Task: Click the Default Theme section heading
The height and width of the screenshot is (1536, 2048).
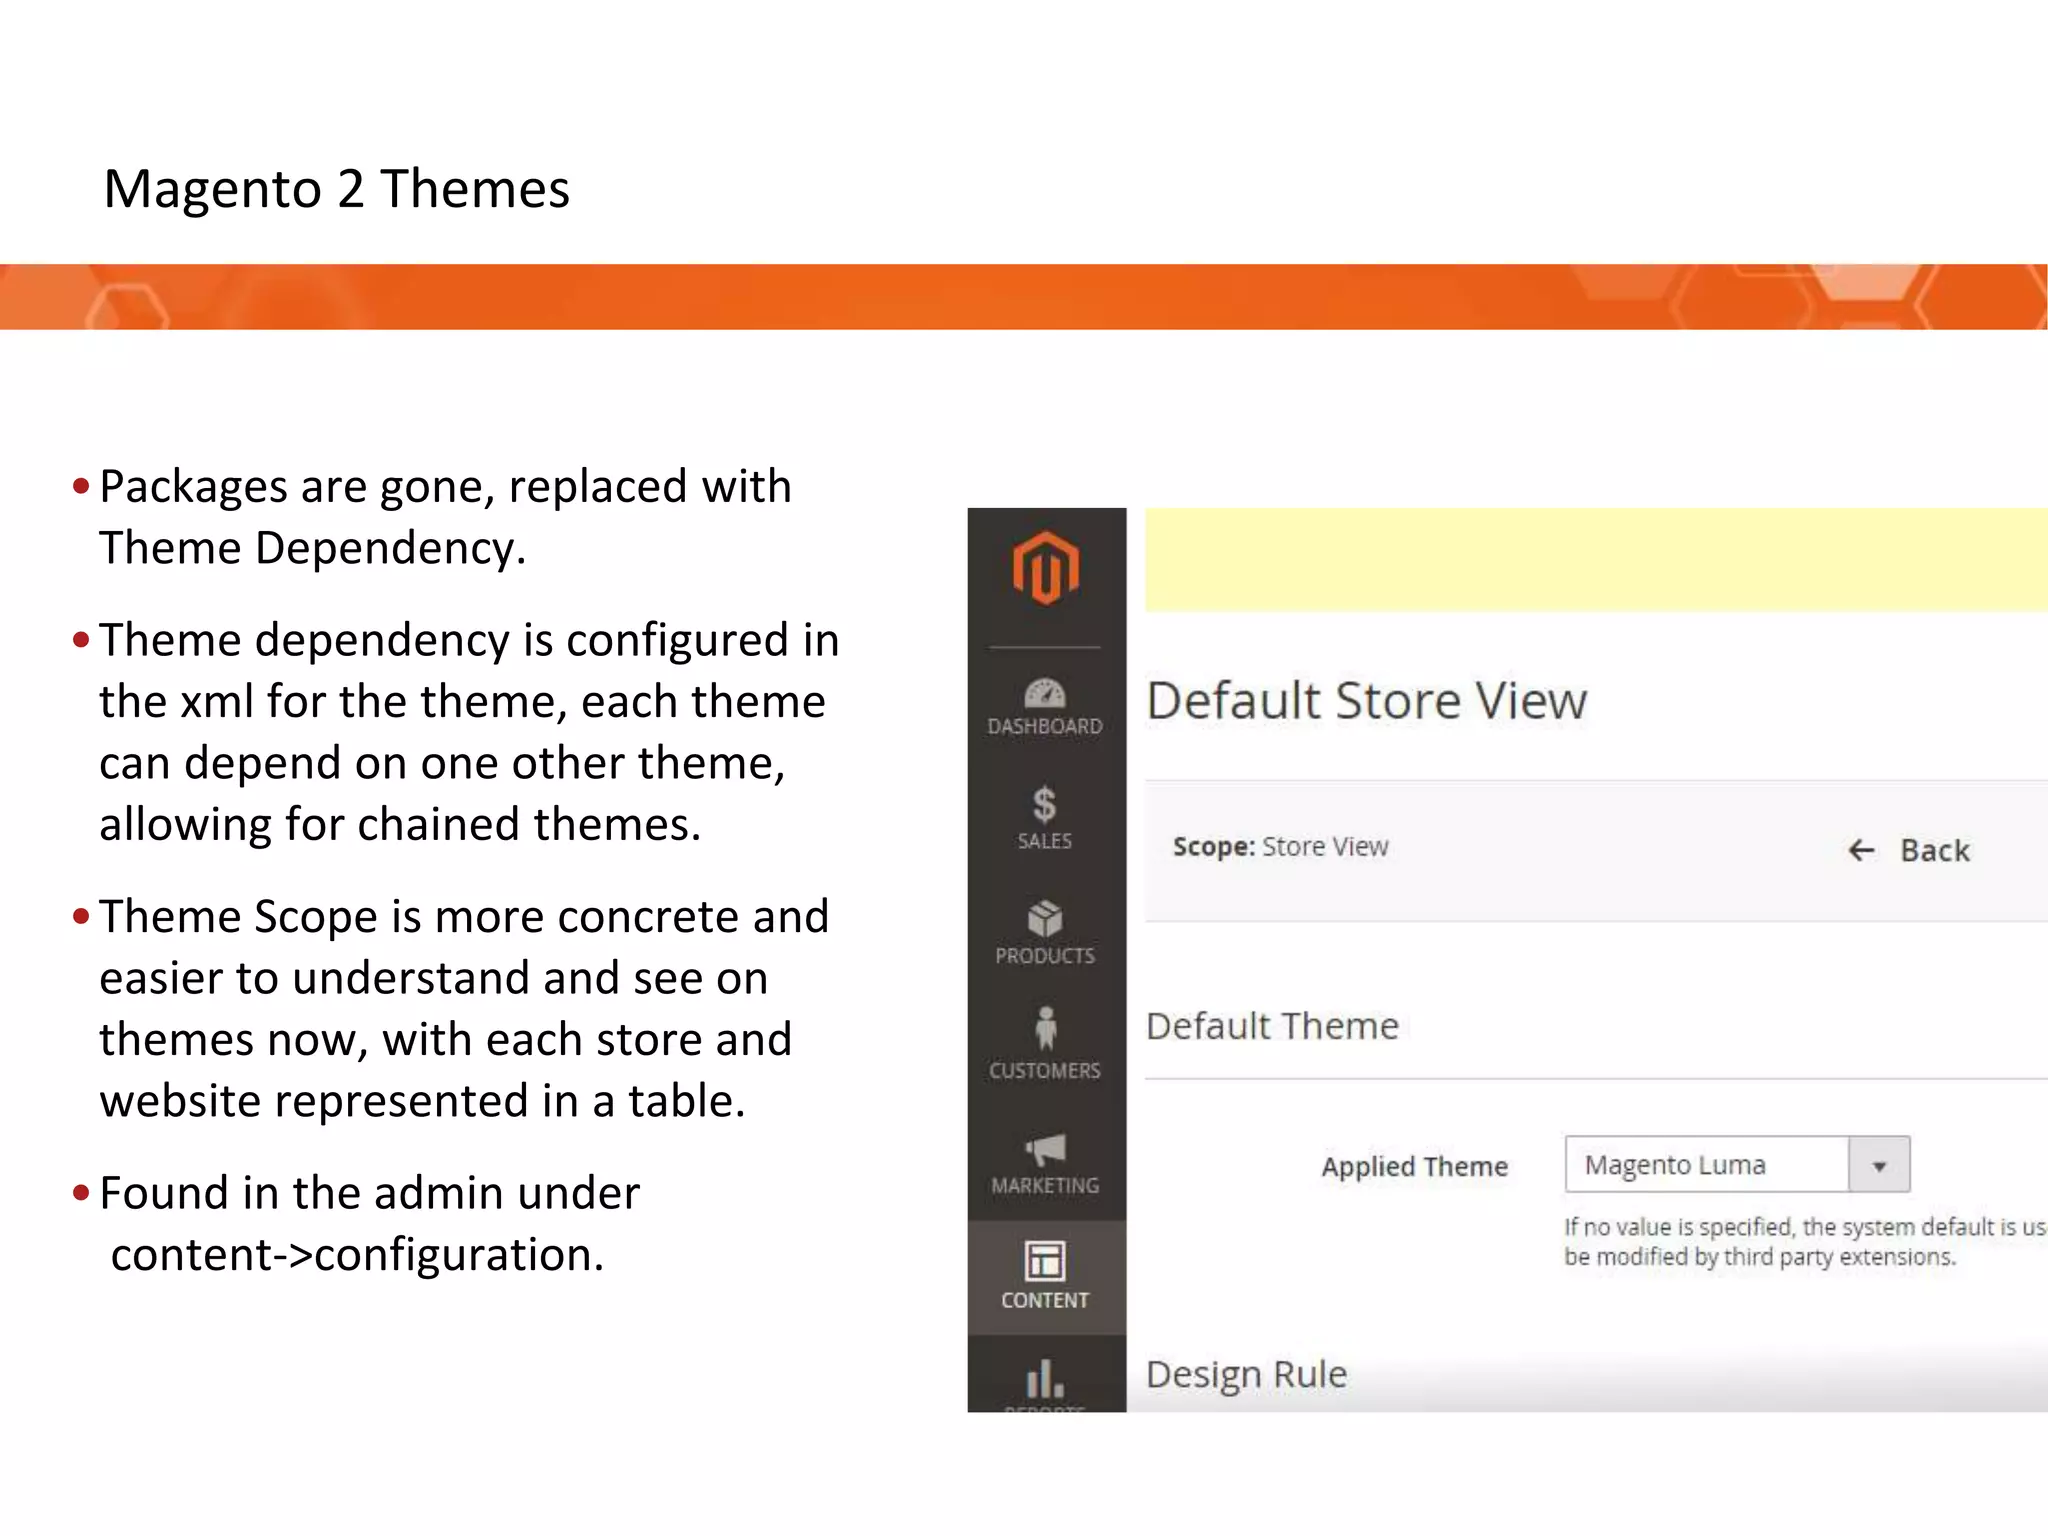Action: coord(1272,1027)
